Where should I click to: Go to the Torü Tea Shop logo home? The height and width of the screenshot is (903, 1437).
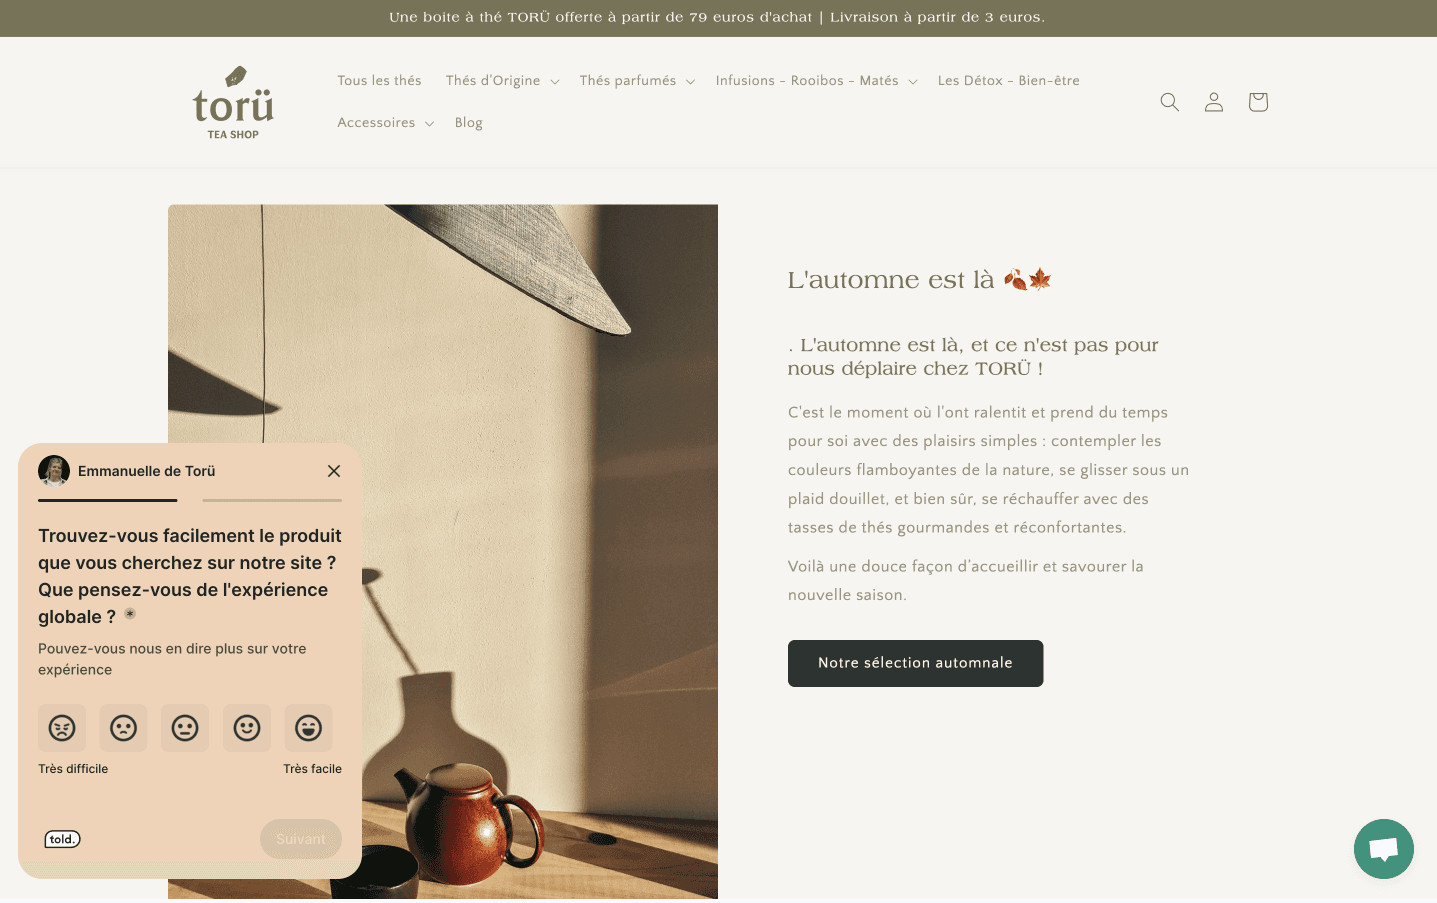coord(233,102)
